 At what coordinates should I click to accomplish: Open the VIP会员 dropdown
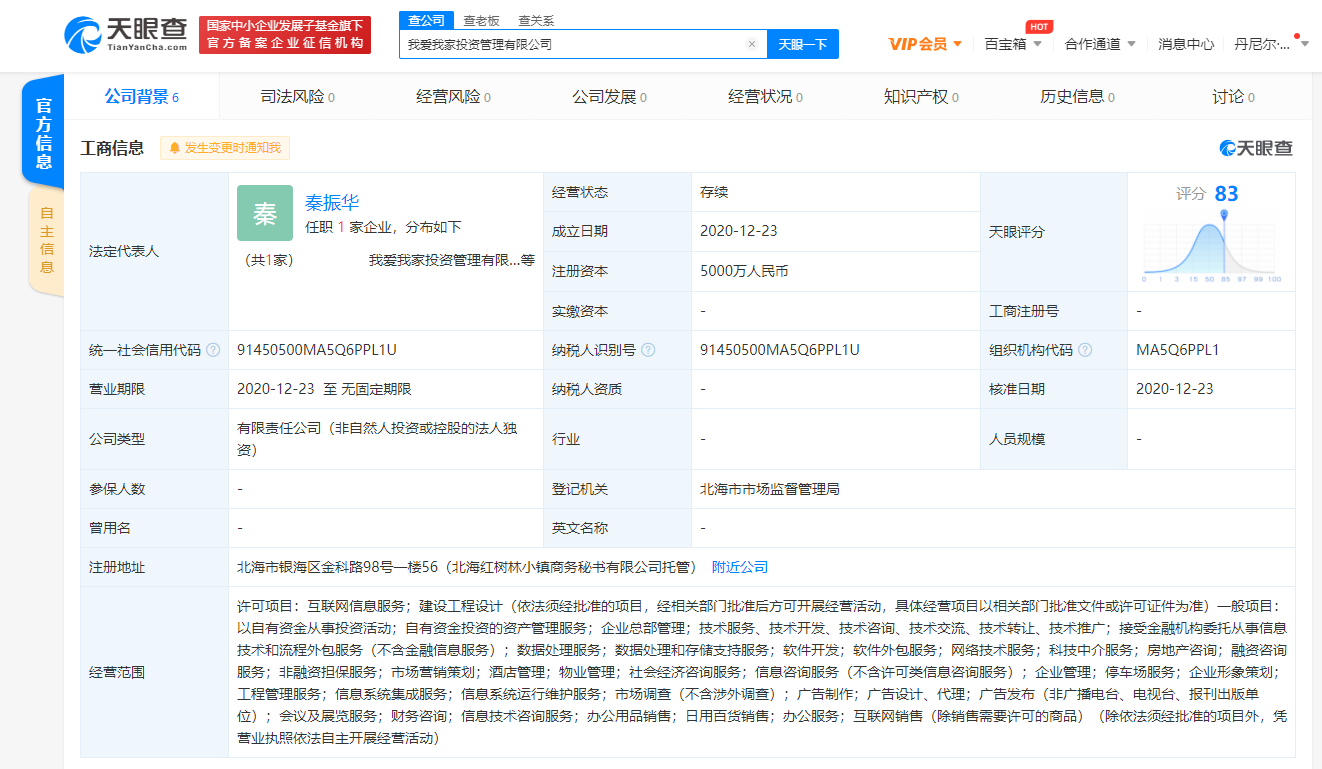click(925, 44)
